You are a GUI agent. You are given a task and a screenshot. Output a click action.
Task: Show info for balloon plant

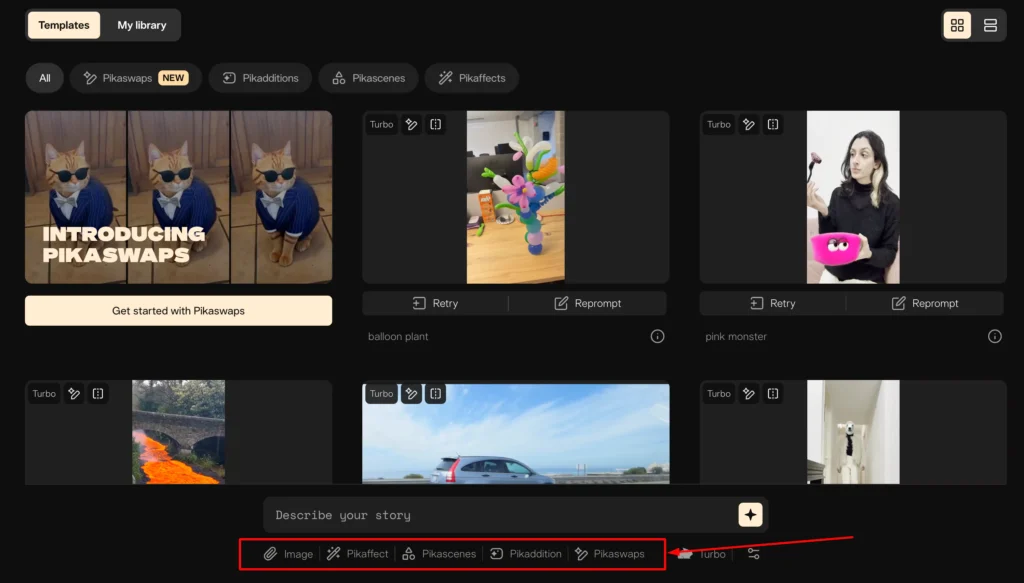point(657,336)
